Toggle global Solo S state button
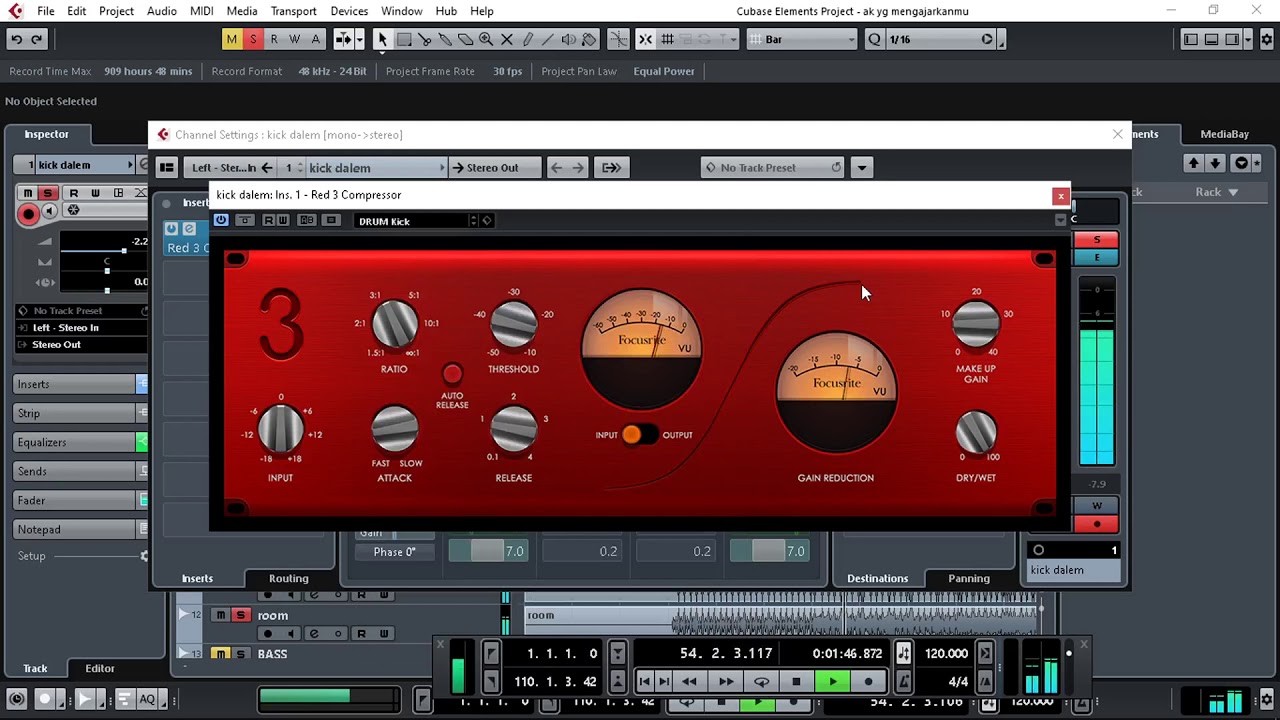The height and width of the screenshot is (720, 1280). 253,39
